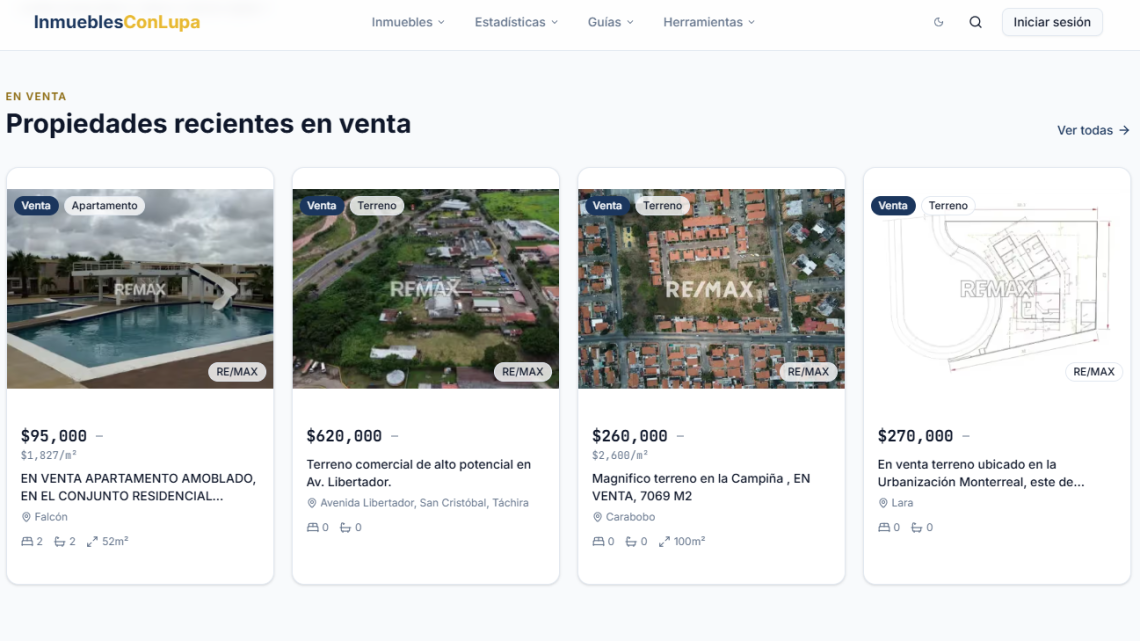
Task: Click the Falcón location pin icon
Action: [26, 517]
